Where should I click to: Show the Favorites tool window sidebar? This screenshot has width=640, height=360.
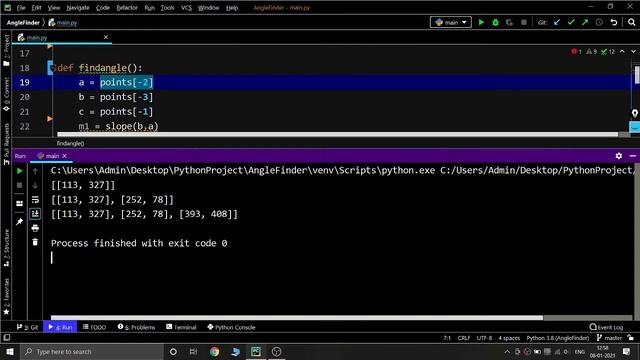pyautogui.click(x=6, y=297)
